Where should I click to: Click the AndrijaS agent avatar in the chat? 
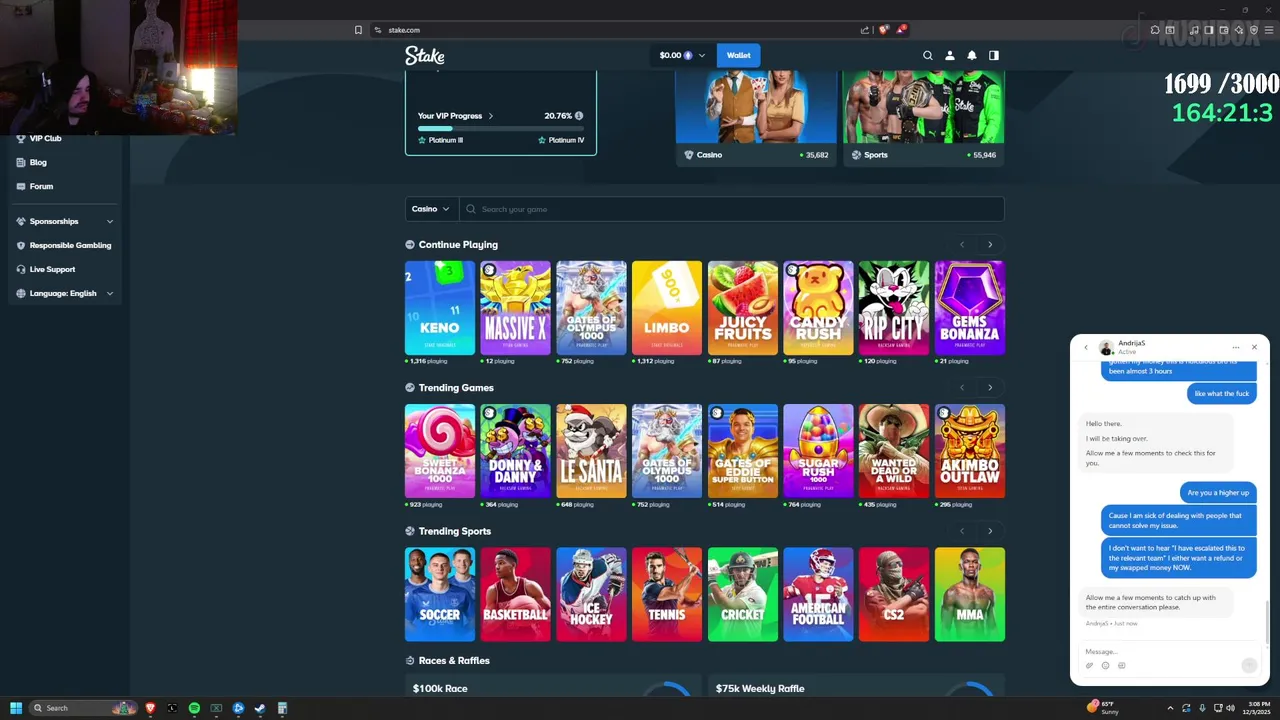[x=1106, y=347]
